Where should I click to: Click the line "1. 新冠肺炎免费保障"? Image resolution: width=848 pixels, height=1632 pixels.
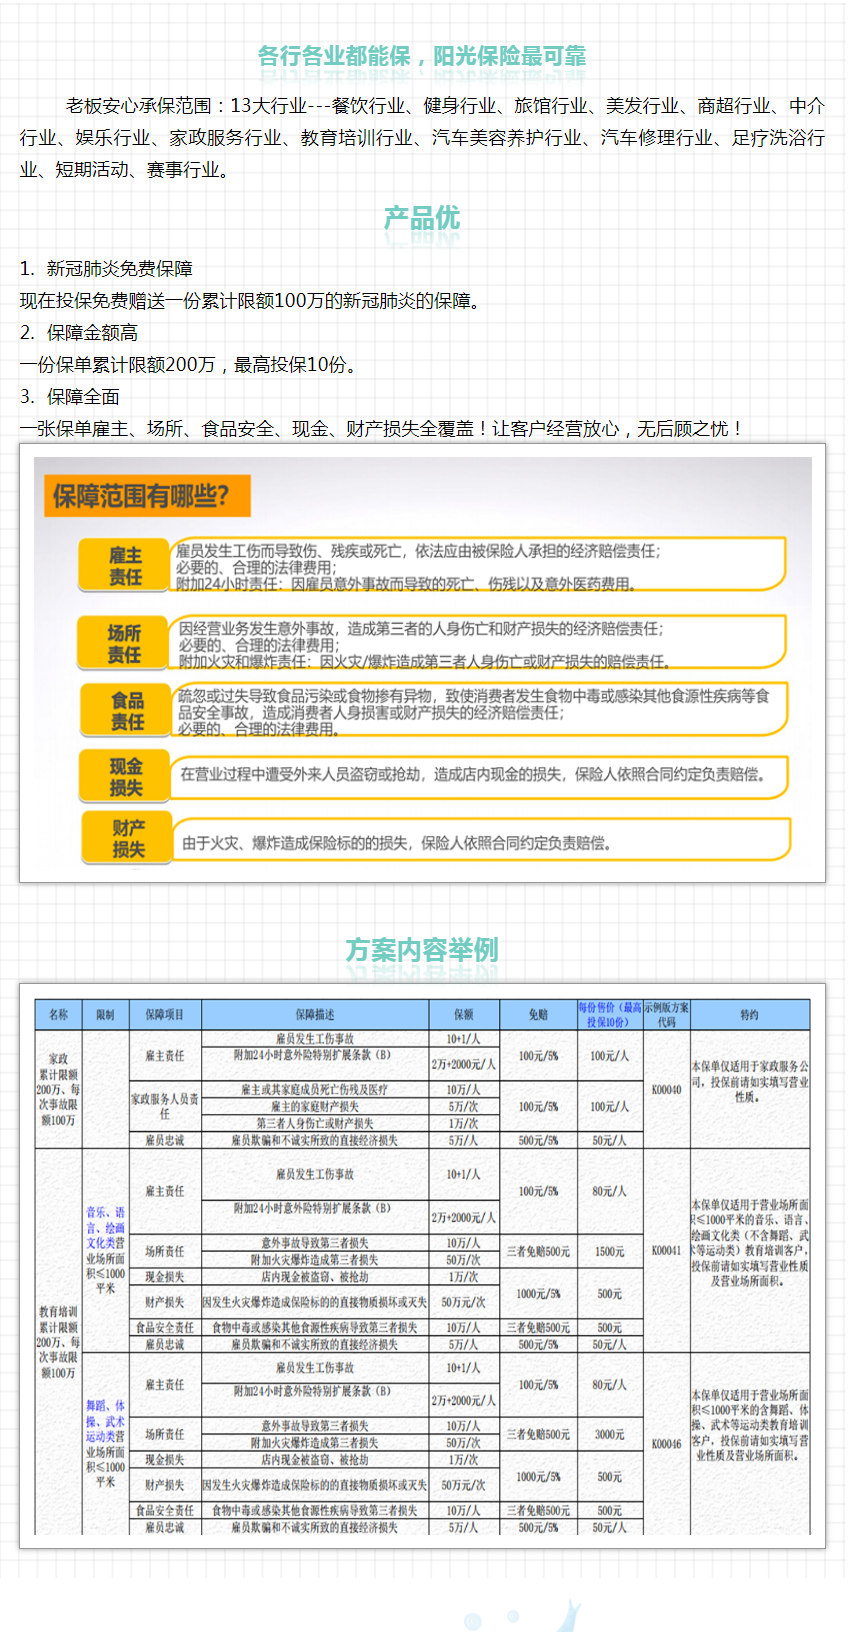[x=106, y=269]
